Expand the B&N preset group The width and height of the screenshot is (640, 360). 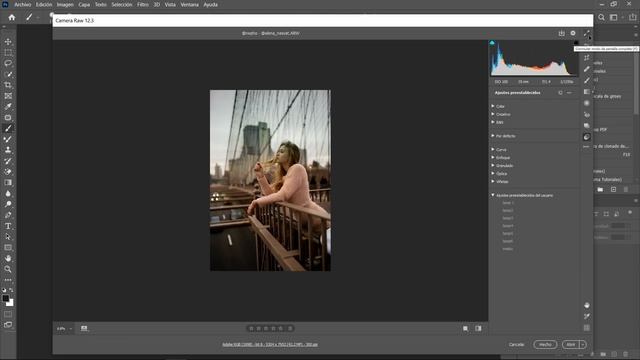pyautogui.click(x=493, y=122)
